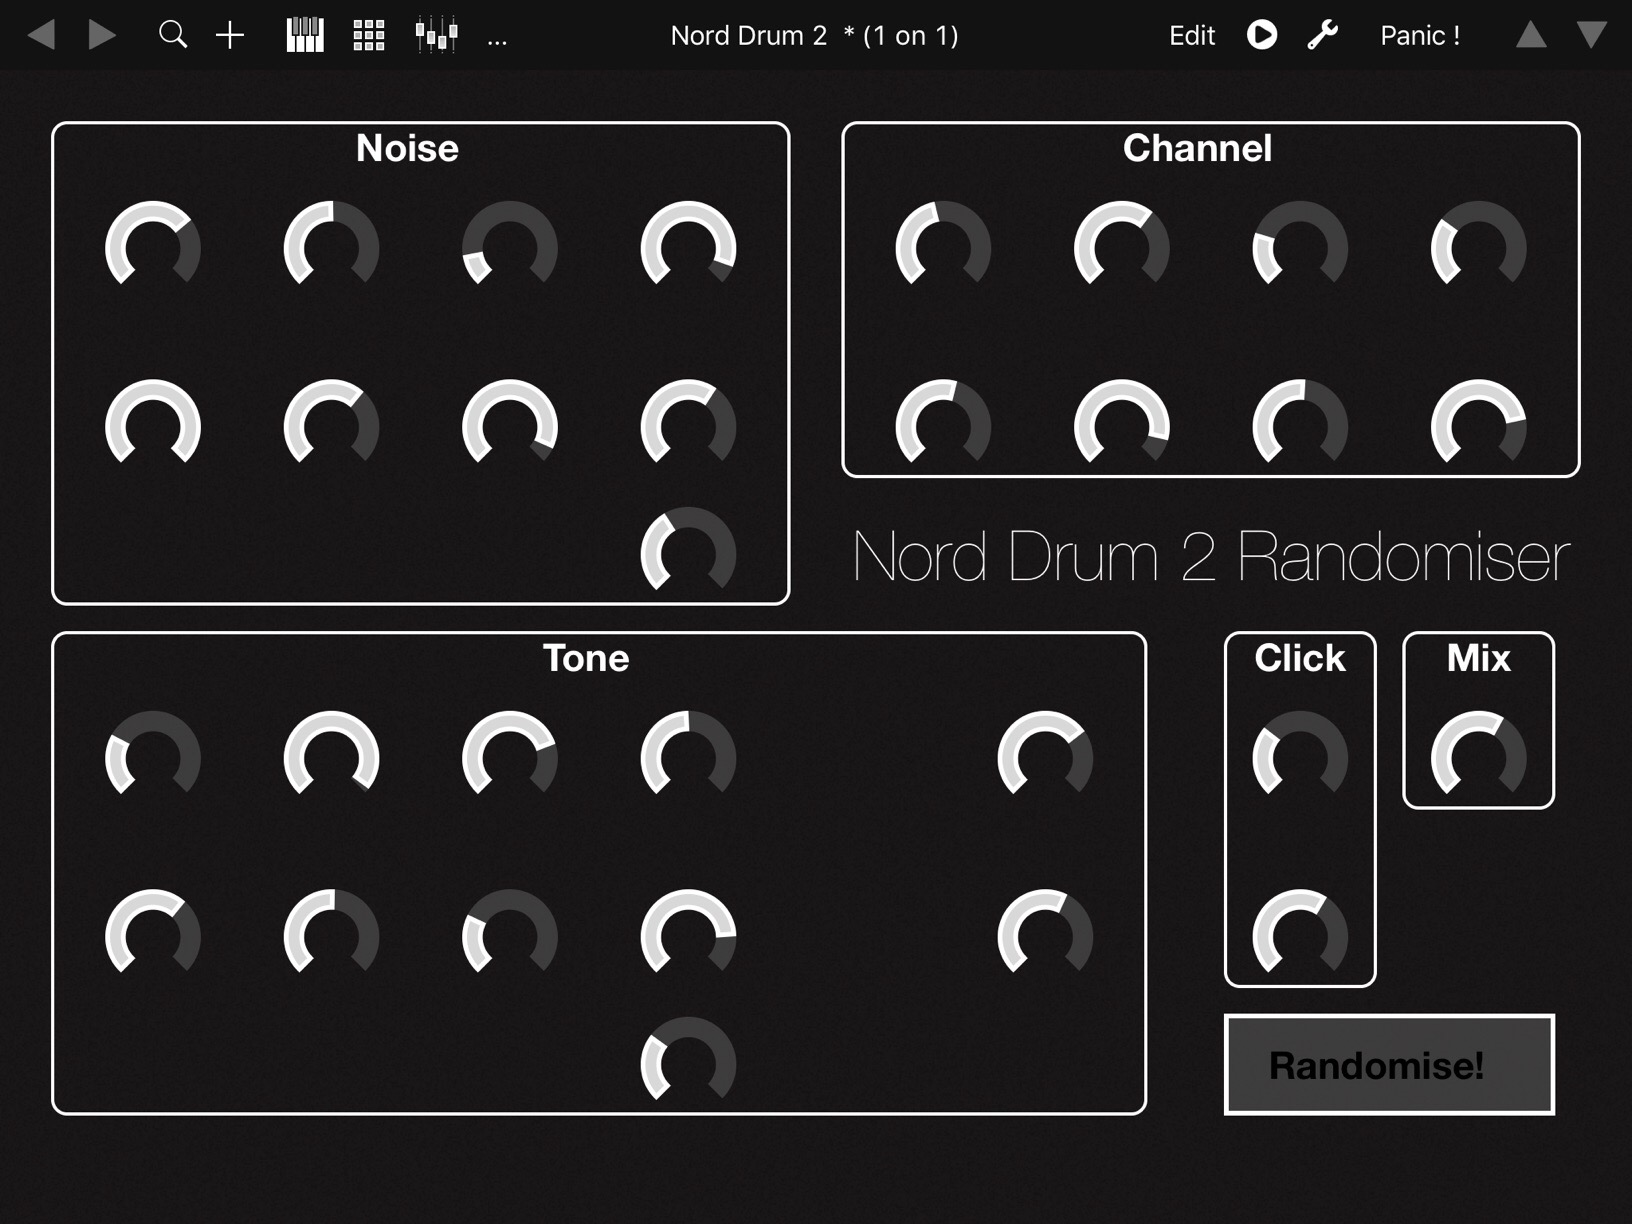Open the Nord Drum 2 title

click(x=814, y=35)
